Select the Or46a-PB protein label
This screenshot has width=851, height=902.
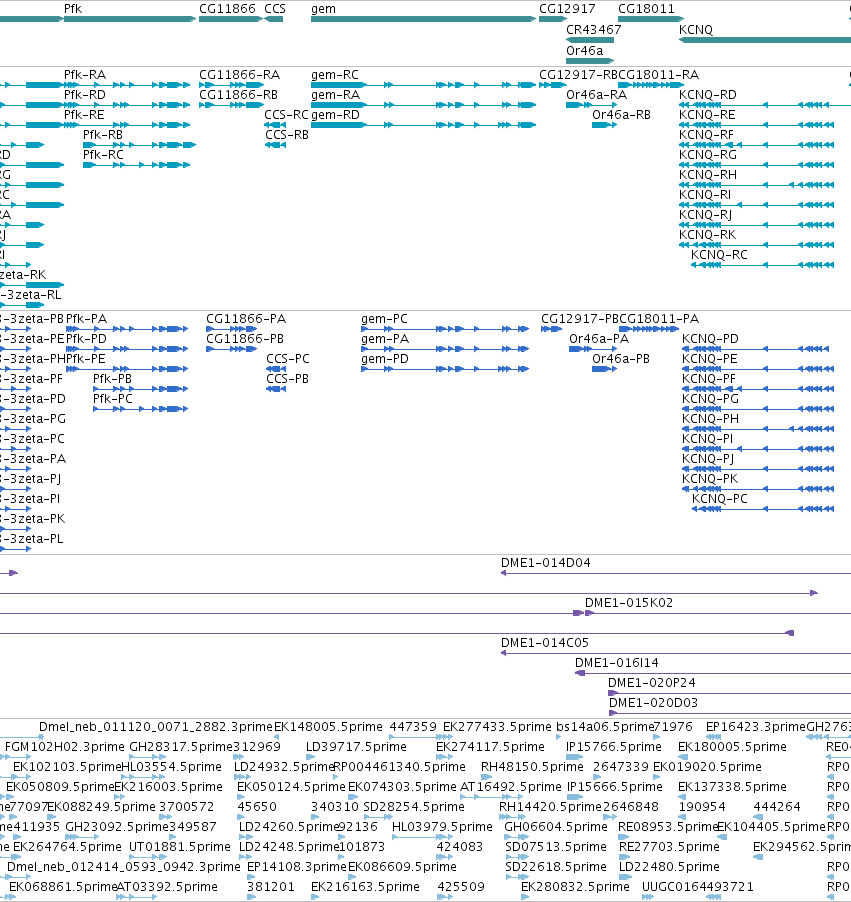pos(621,359)
